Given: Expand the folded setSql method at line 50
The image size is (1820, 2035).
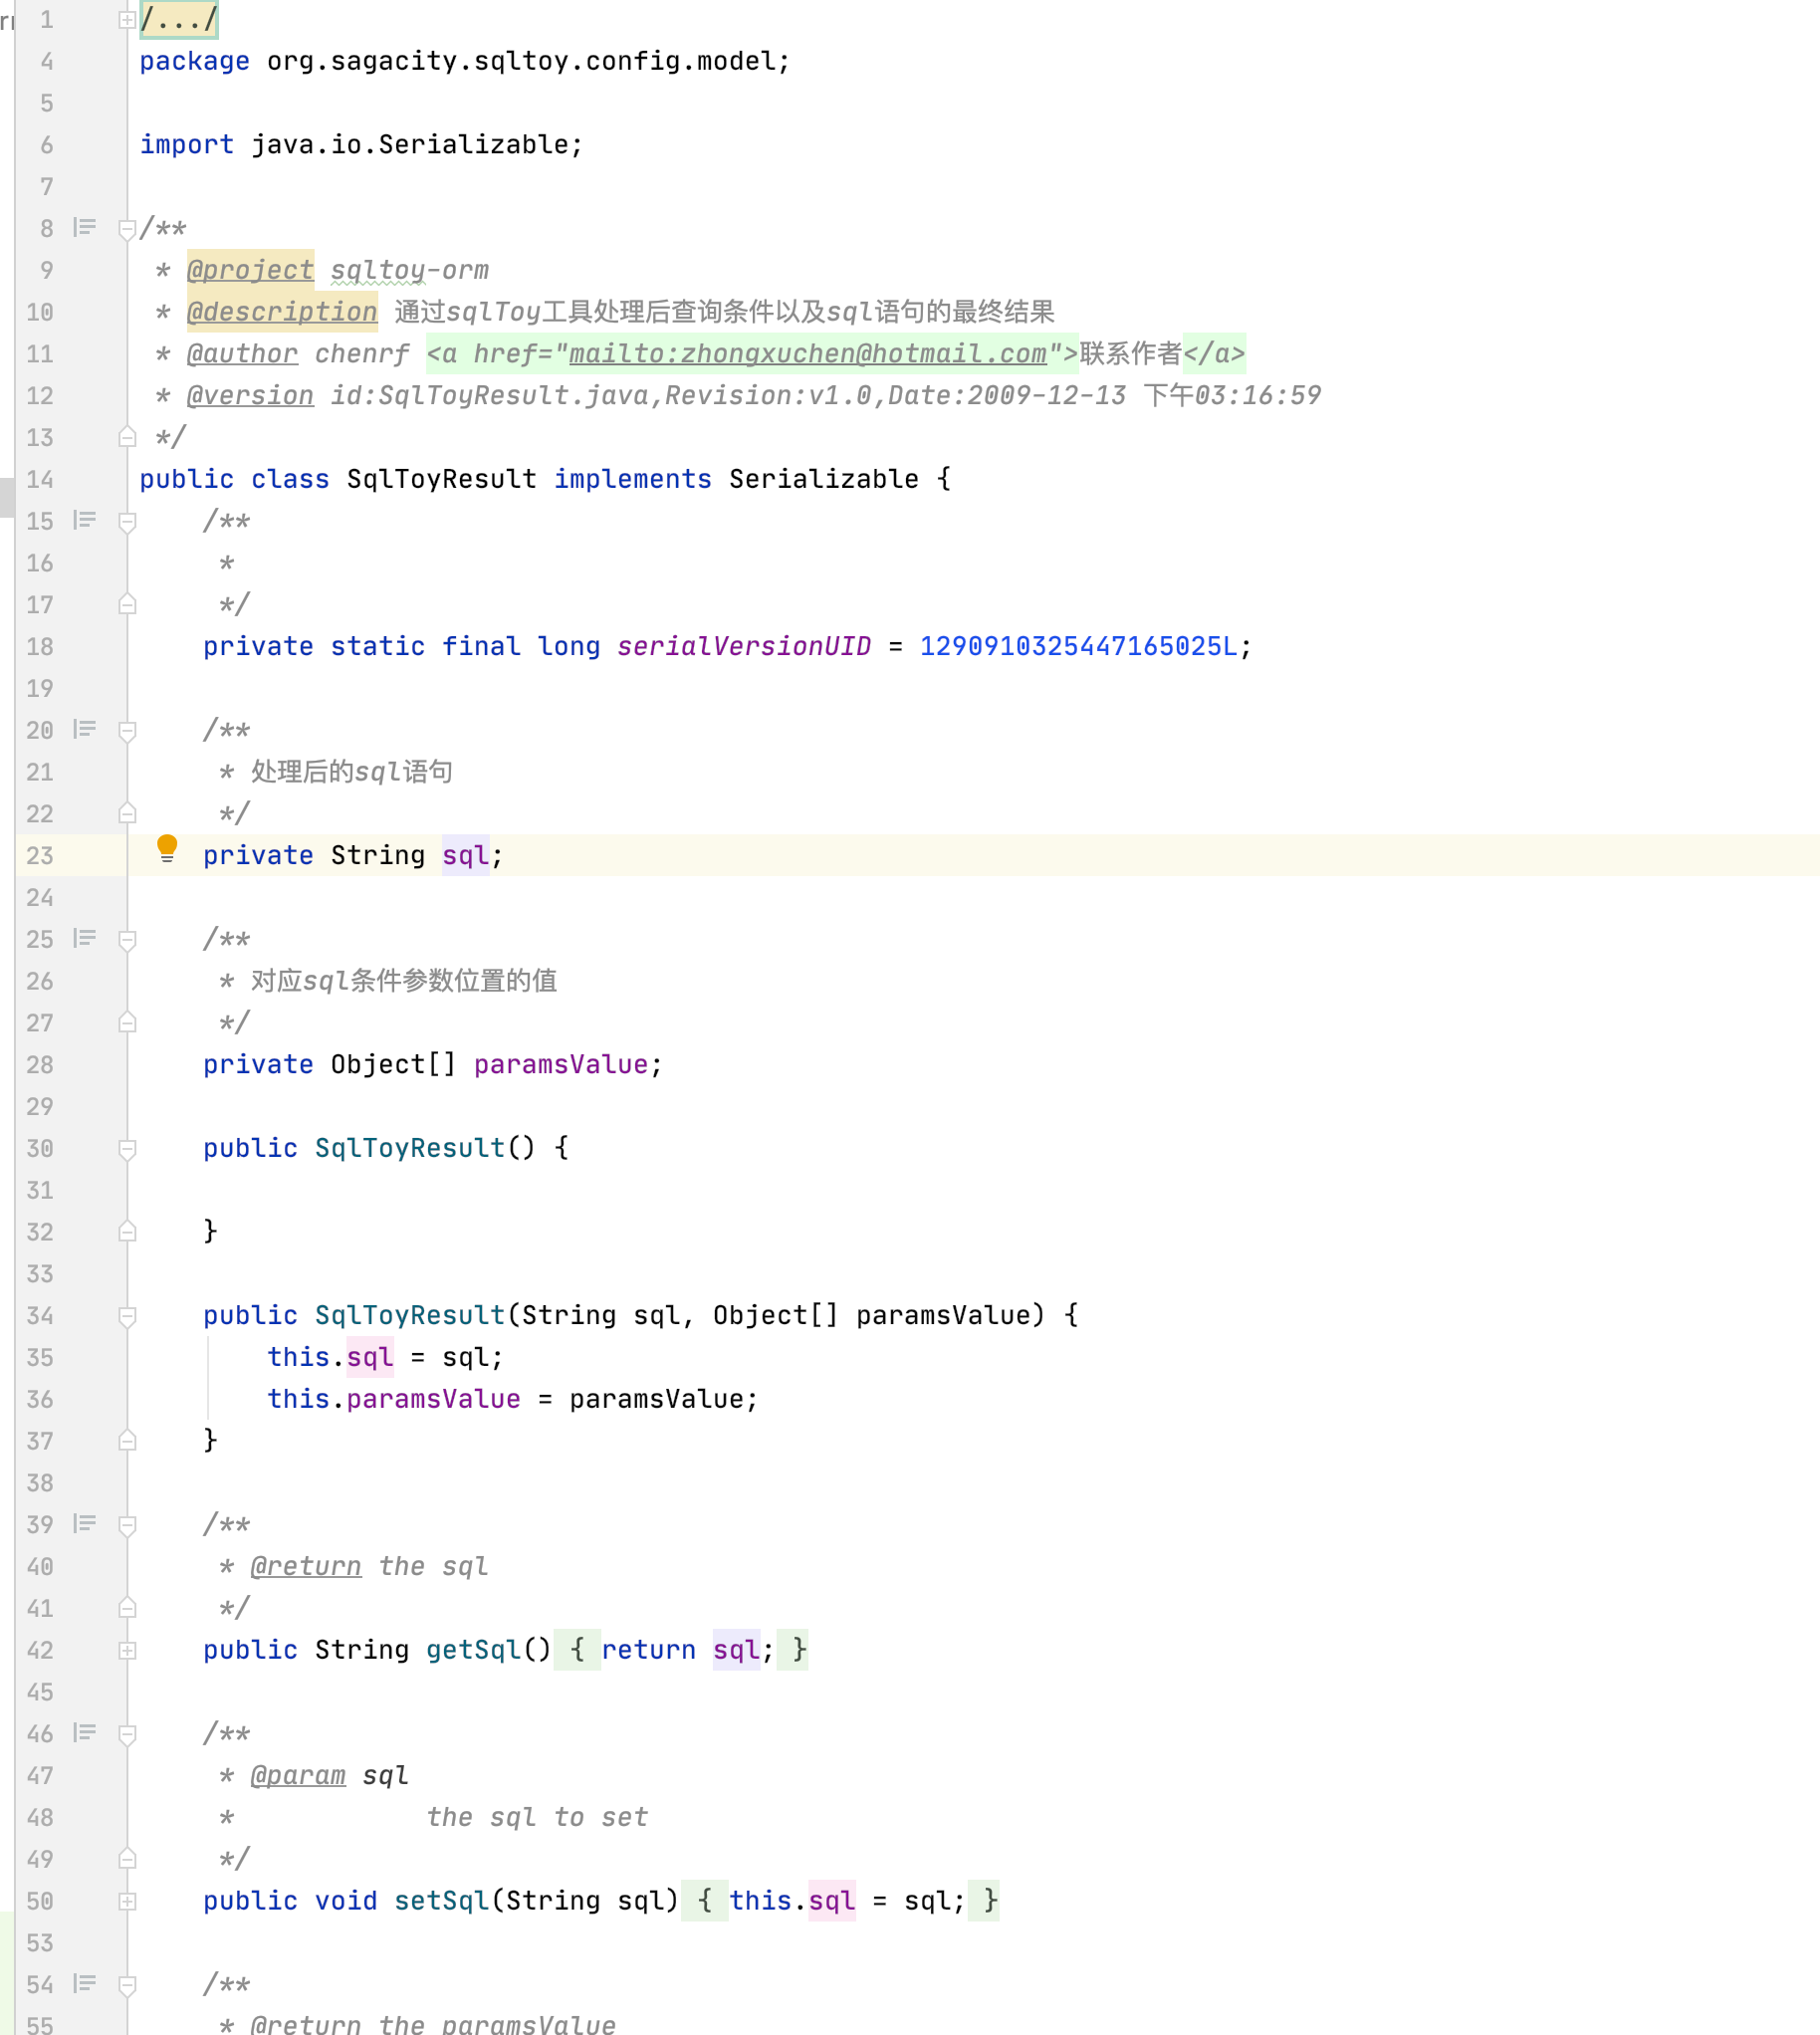Looking at the screenshot, I should 127,1901.
